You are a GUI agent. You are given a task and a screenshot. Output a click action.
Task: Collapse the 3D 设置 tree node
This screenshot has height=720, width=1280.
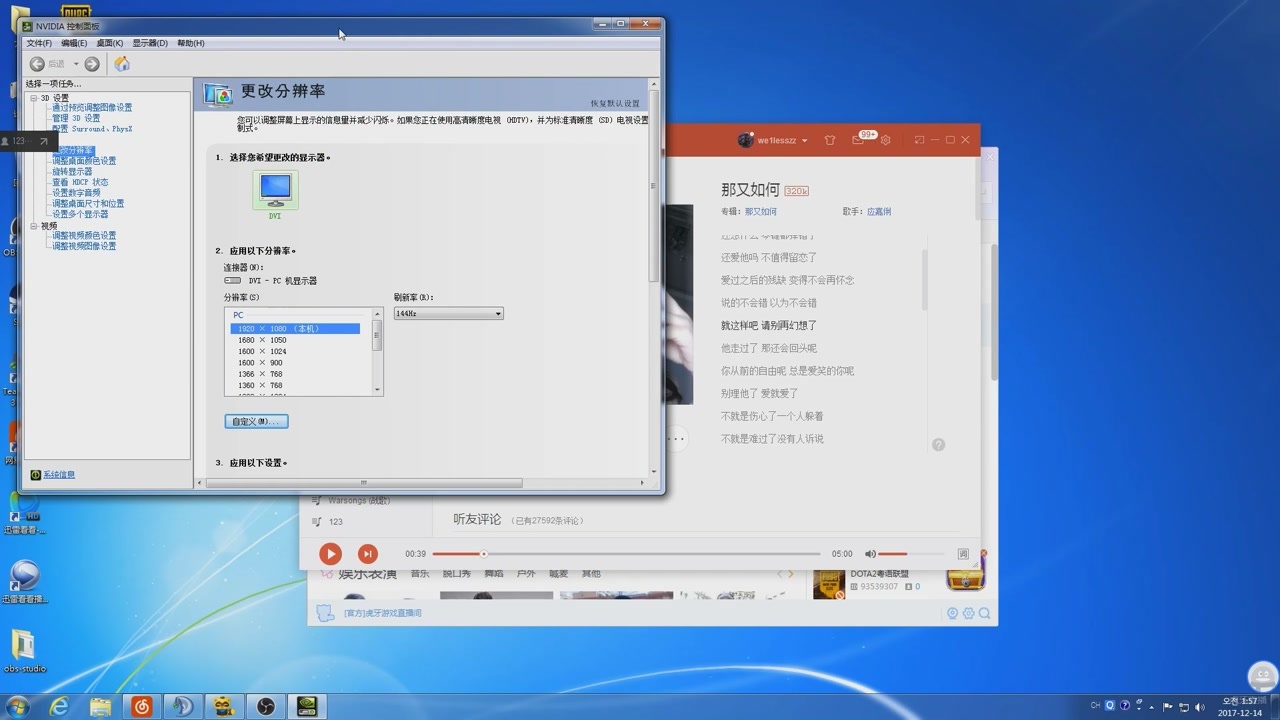[x=33, y=98]
